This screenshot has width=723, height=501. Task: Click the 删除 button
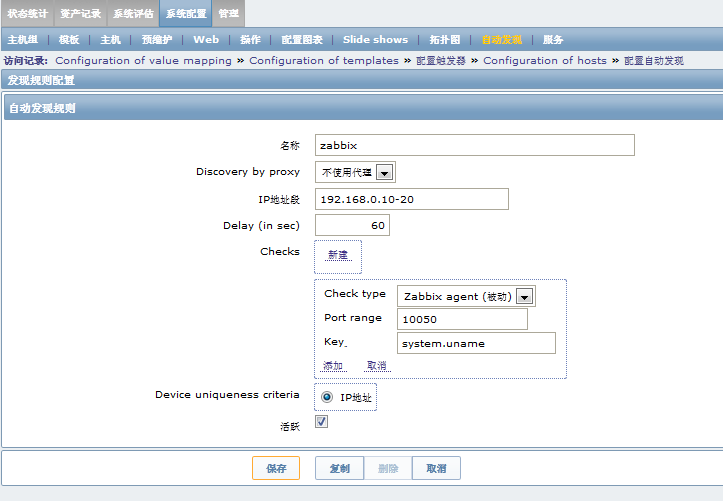click(x=388, y=468)
